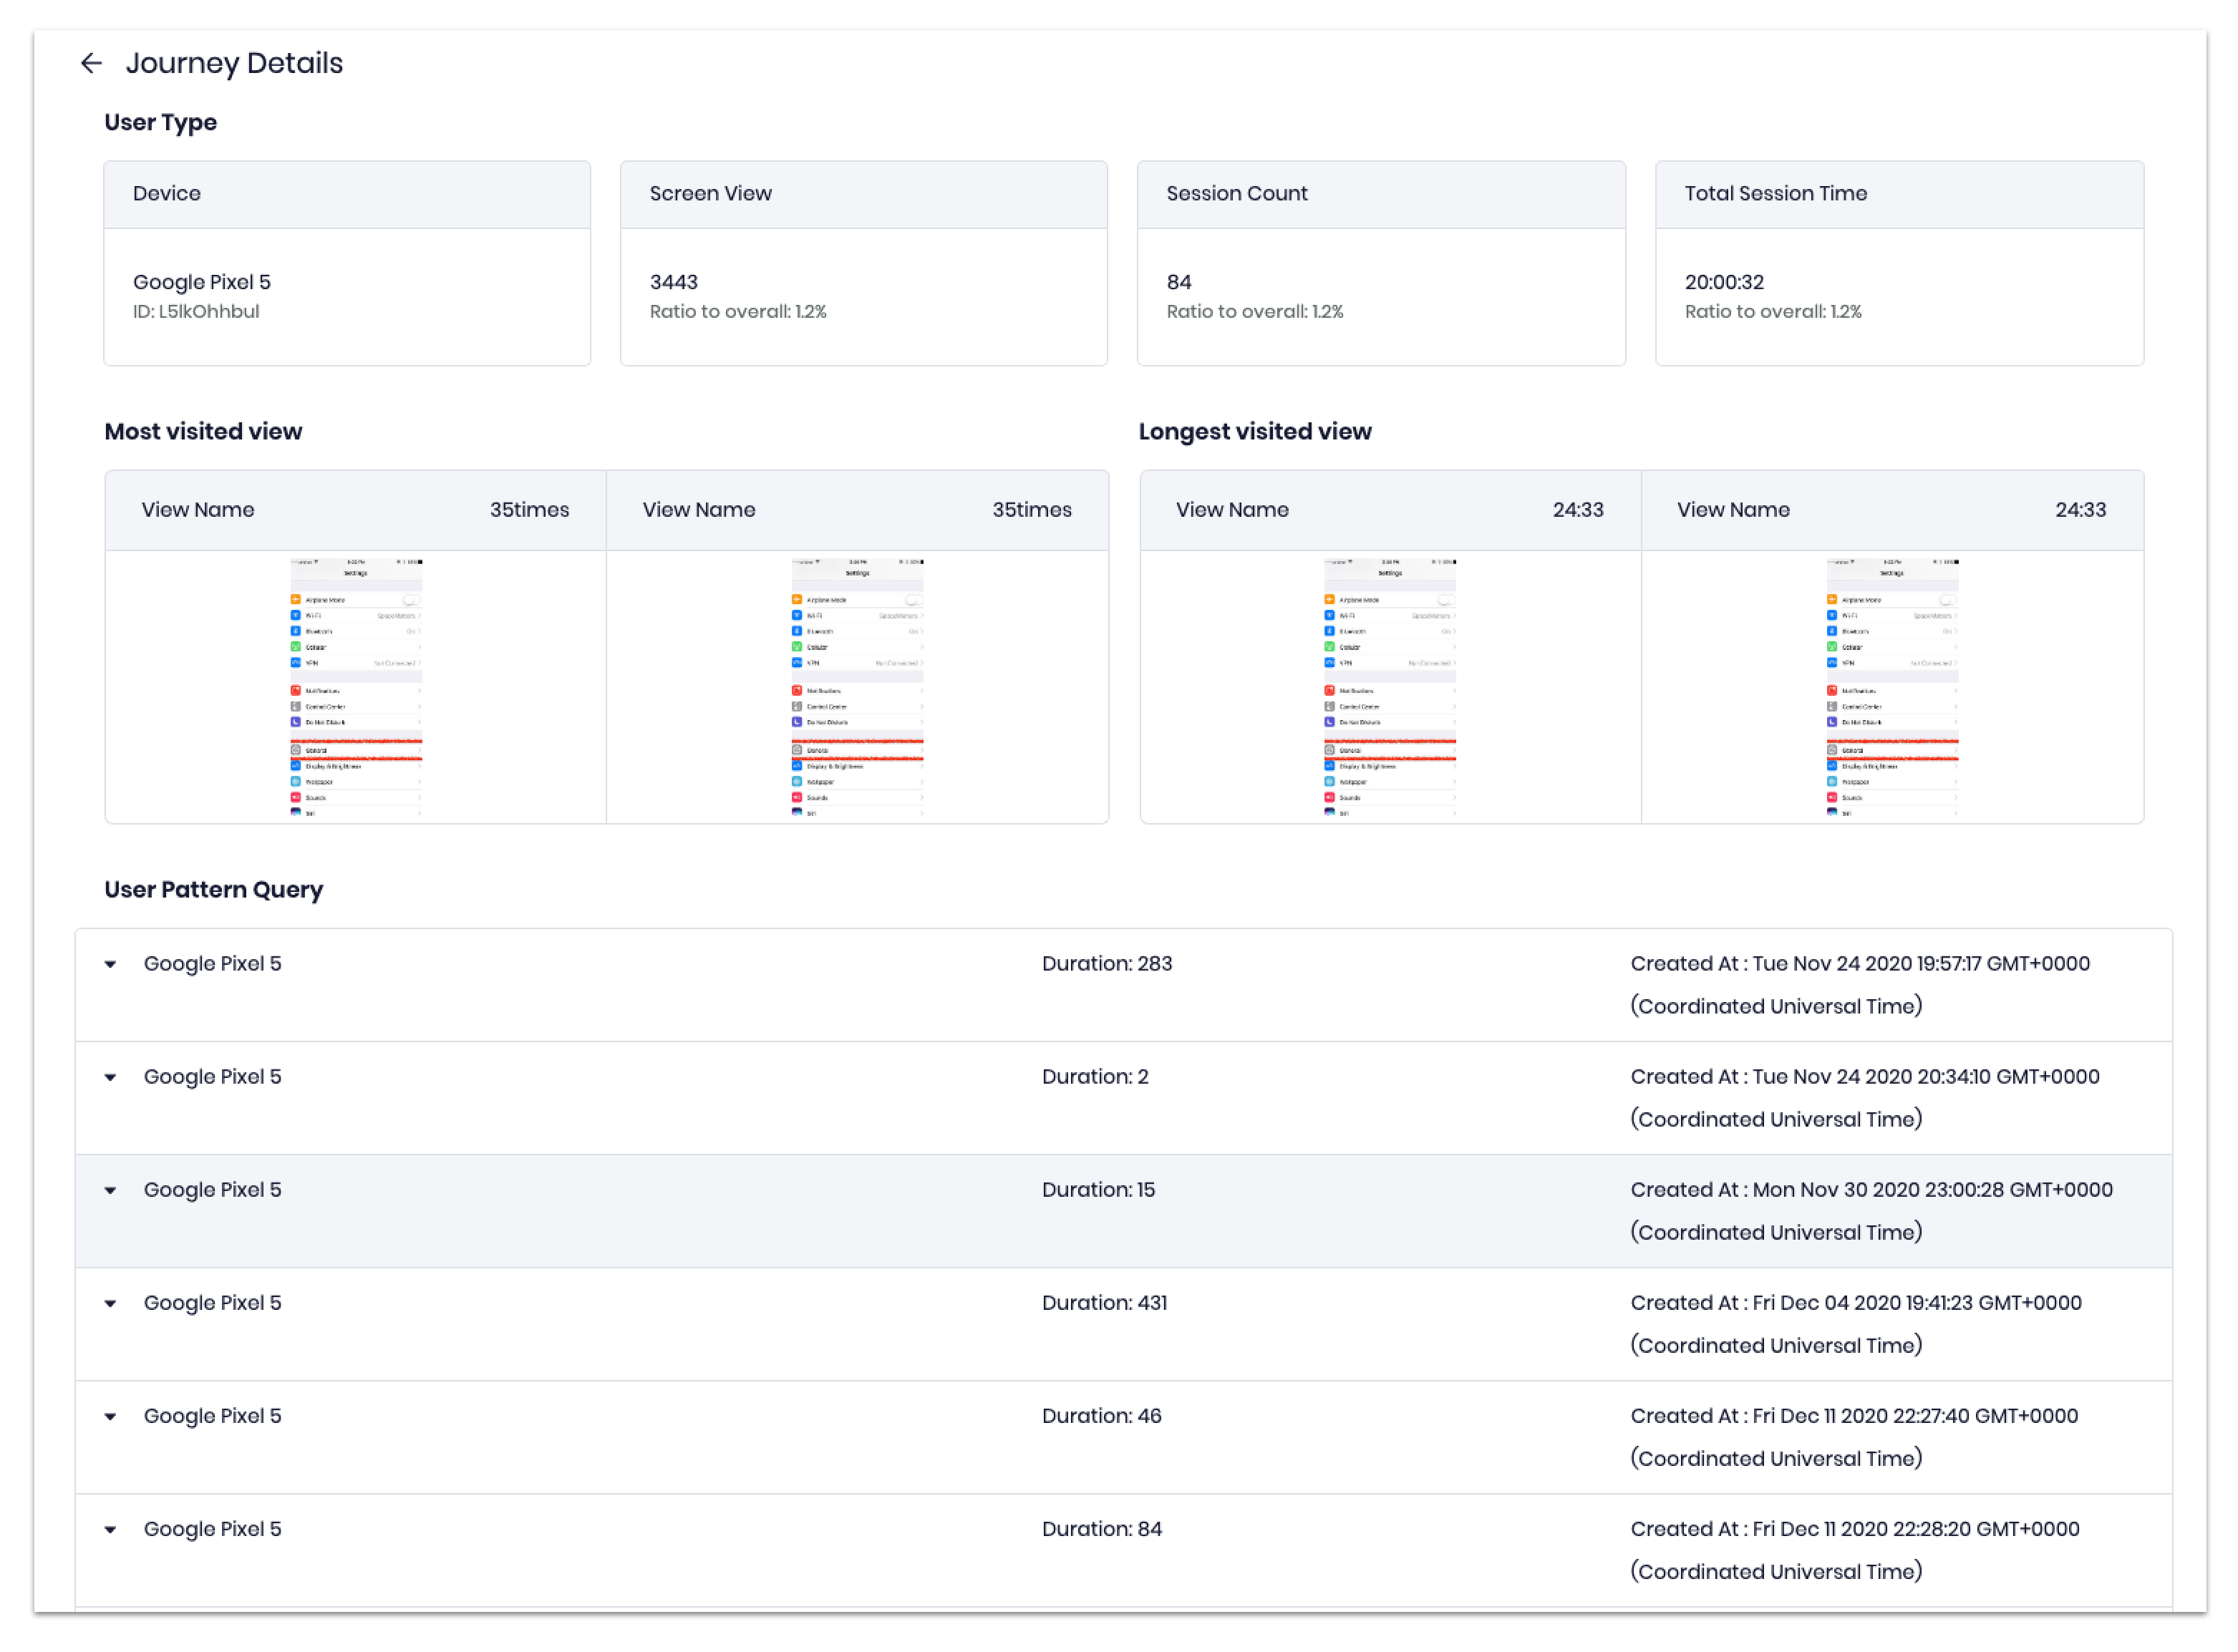Viewport: 2238px width, 1652px height.
Task: Expand the session row with Duration: 283
Action: (111, 964)
